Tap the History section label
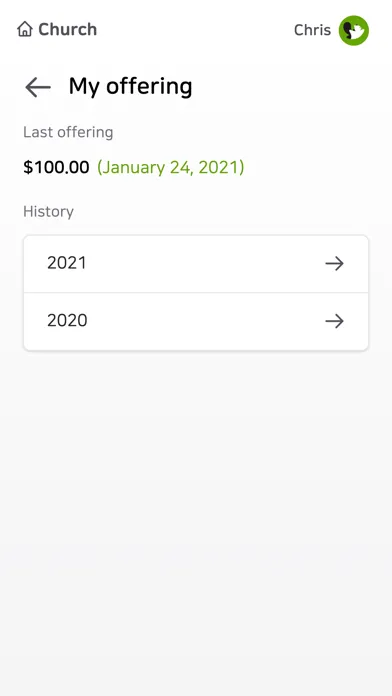The height and width of the screenshot is (696, 392). coord(48,211)
